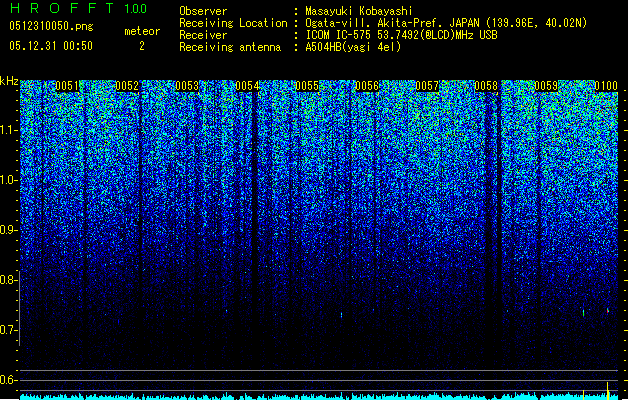629x400 pixels.
Task: Select observer name Masayuki Kobayashi
Action: (x=359, y=11)
